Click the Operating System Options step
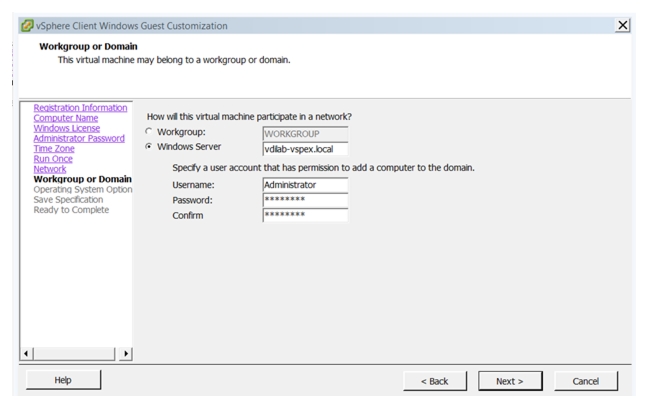Viewport: 649px width, 409px height. [83, 190]
